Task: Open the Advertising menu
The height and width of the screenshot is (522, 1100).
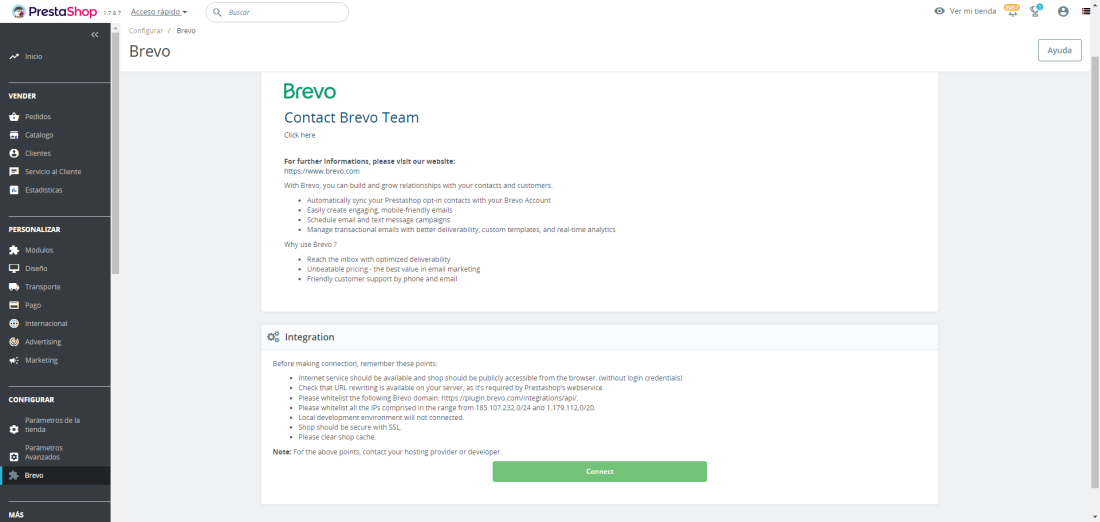Action: (x=43, y=342)
